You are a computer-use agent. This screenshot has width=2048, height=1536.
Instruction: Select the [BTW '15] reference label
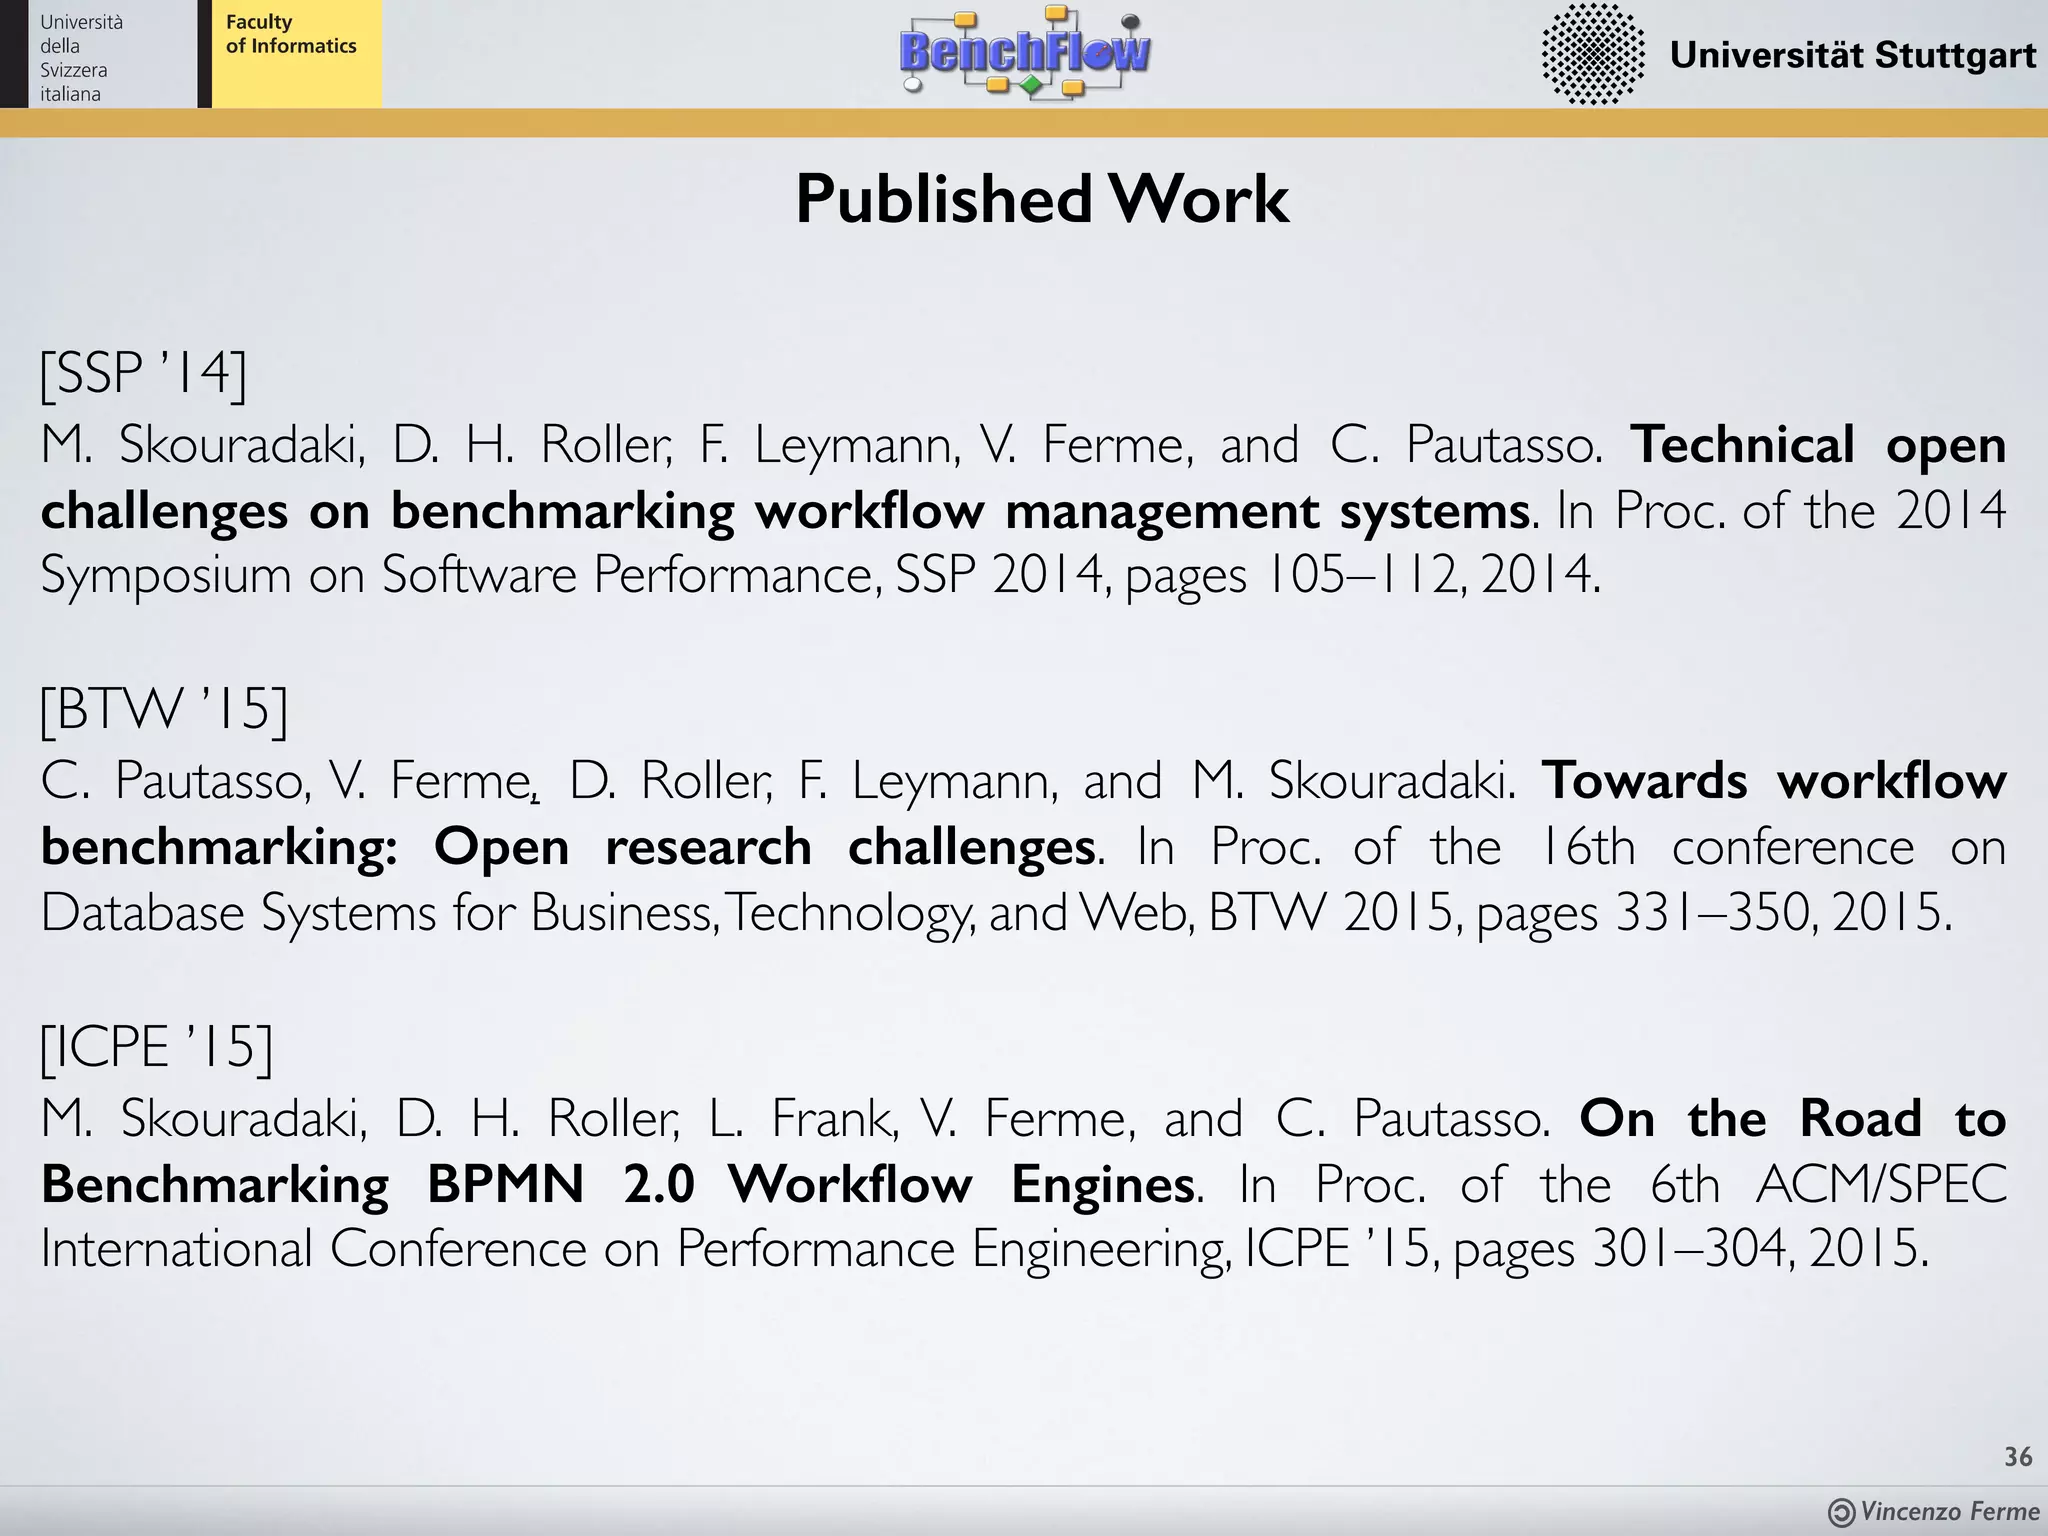pyautogui.click(x=164, y=711)
